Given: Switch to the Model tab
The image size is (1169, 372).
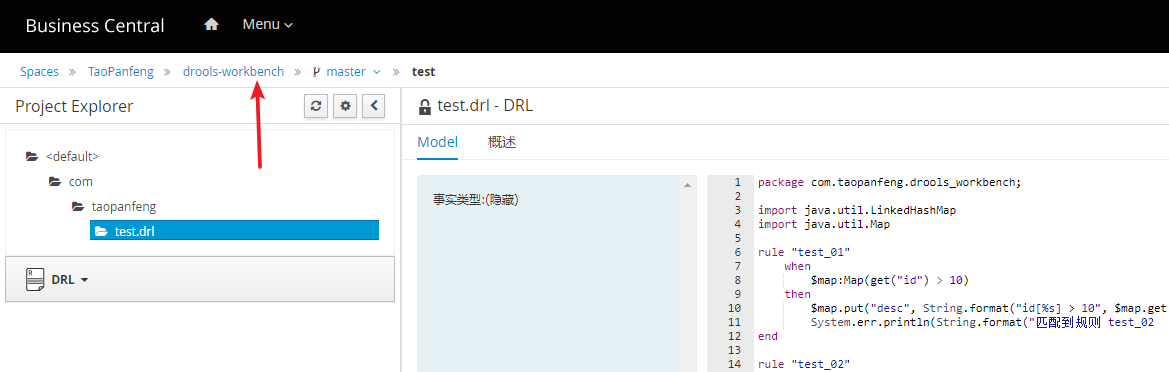Looking at the screenshot, I should (x=438, y=142).
